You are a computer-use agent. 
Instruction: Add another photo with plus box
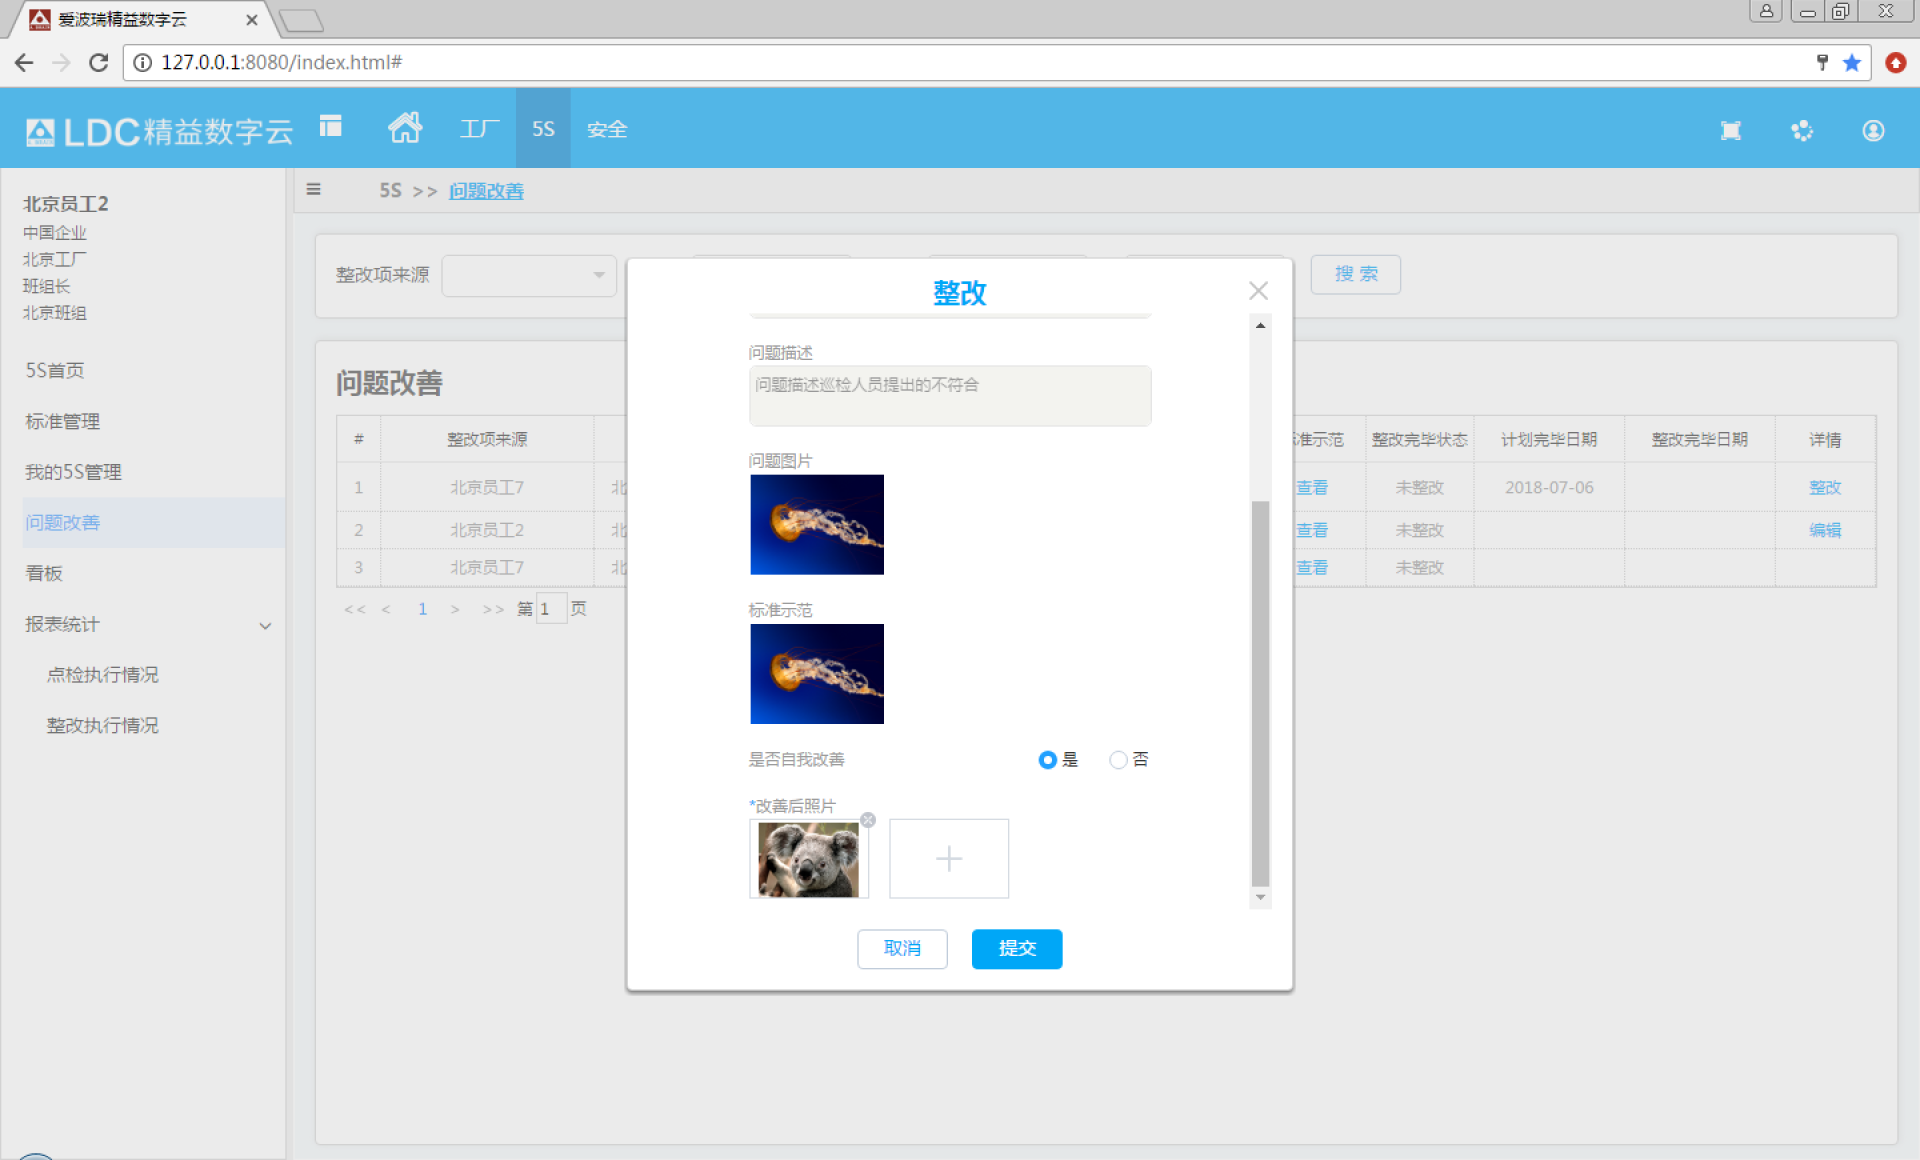coord(949,858)
